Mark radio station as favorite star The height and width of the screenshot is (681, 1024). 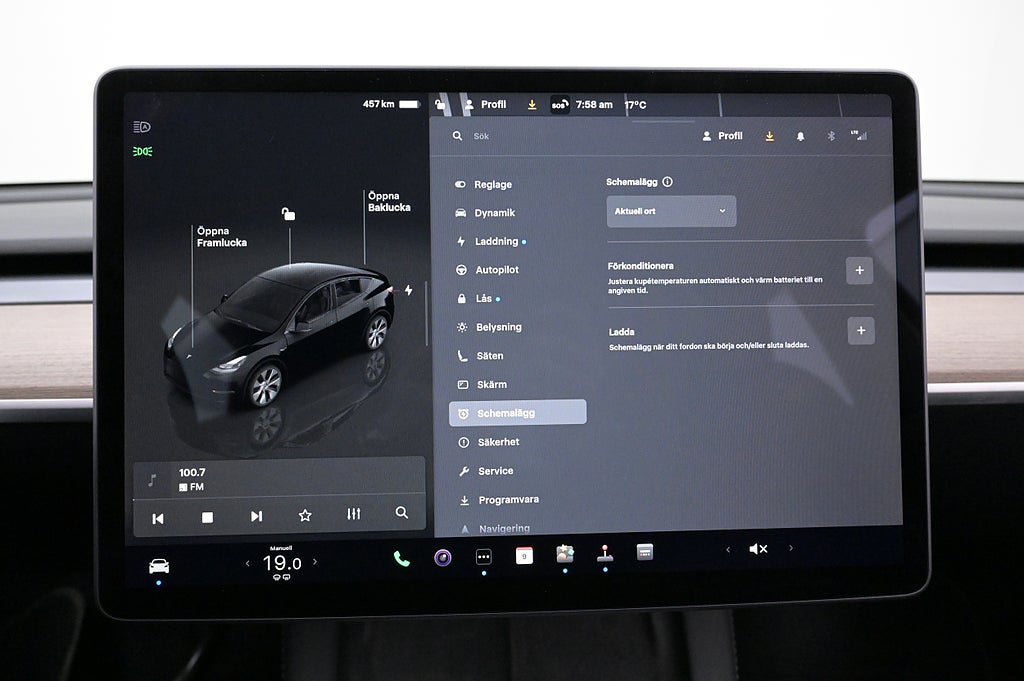point(305,515)
